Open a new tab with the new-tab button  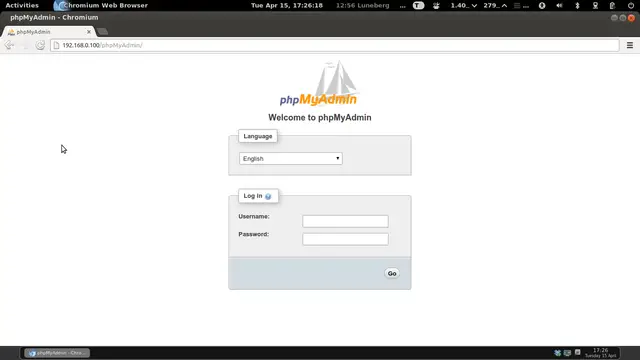pos(103,31)
